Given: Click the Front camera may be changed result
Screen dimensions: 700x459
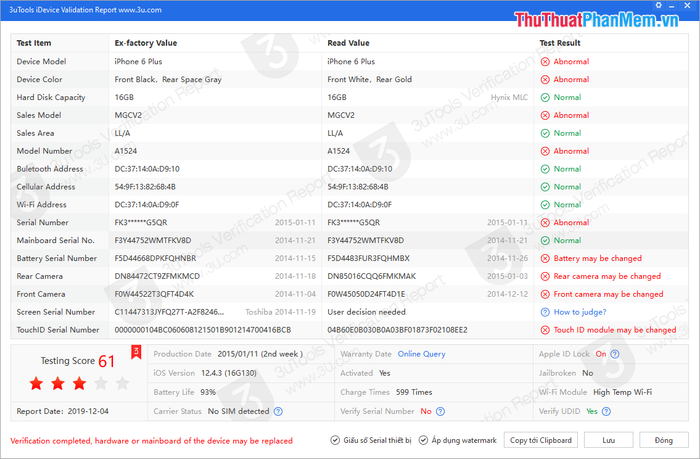Looking at the screenshot, I should pos(608,294).
